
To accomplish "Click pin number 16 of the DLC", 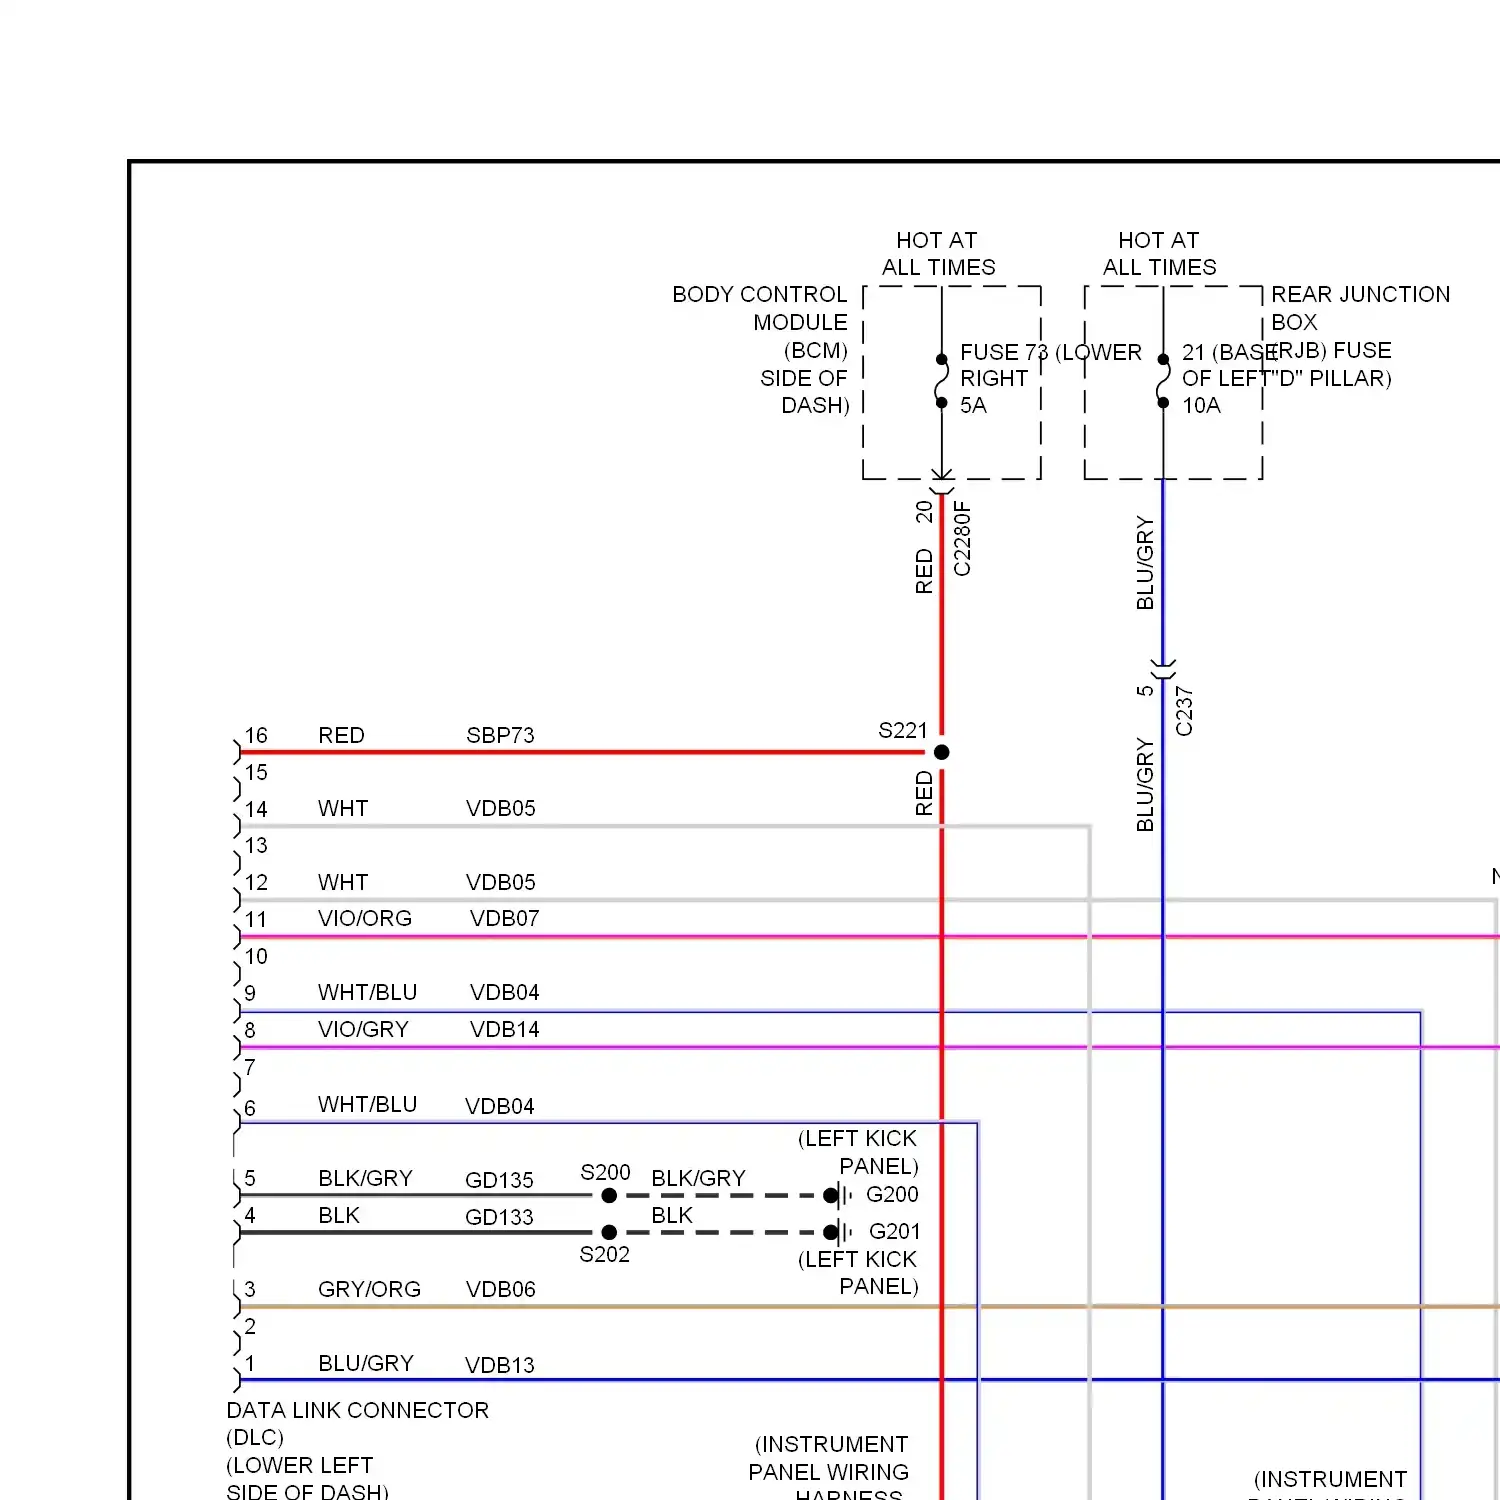I will coord(256,735).
